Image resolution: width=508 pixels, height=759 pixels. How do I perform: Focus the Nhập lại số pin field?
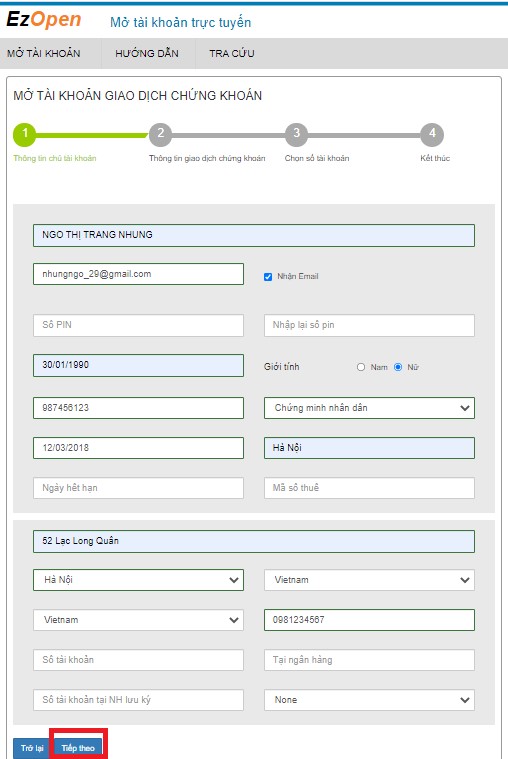click(369, 325)
